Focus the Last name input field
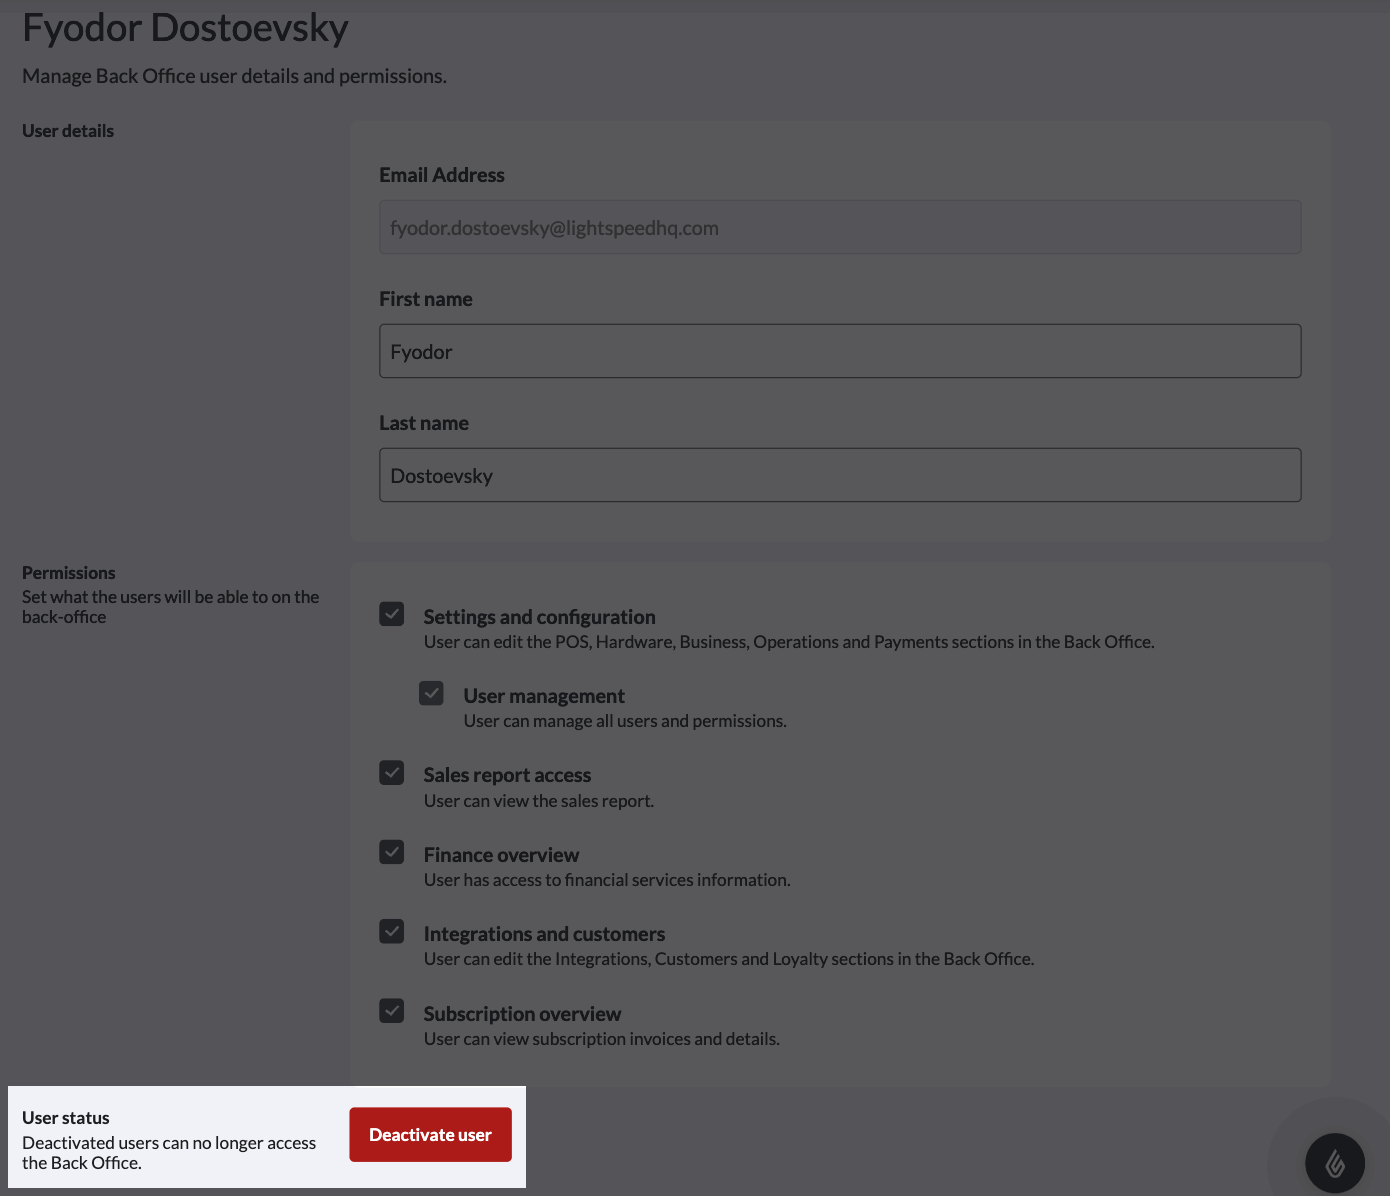Screen dimensions: 1390x1196 pos(840,475)
